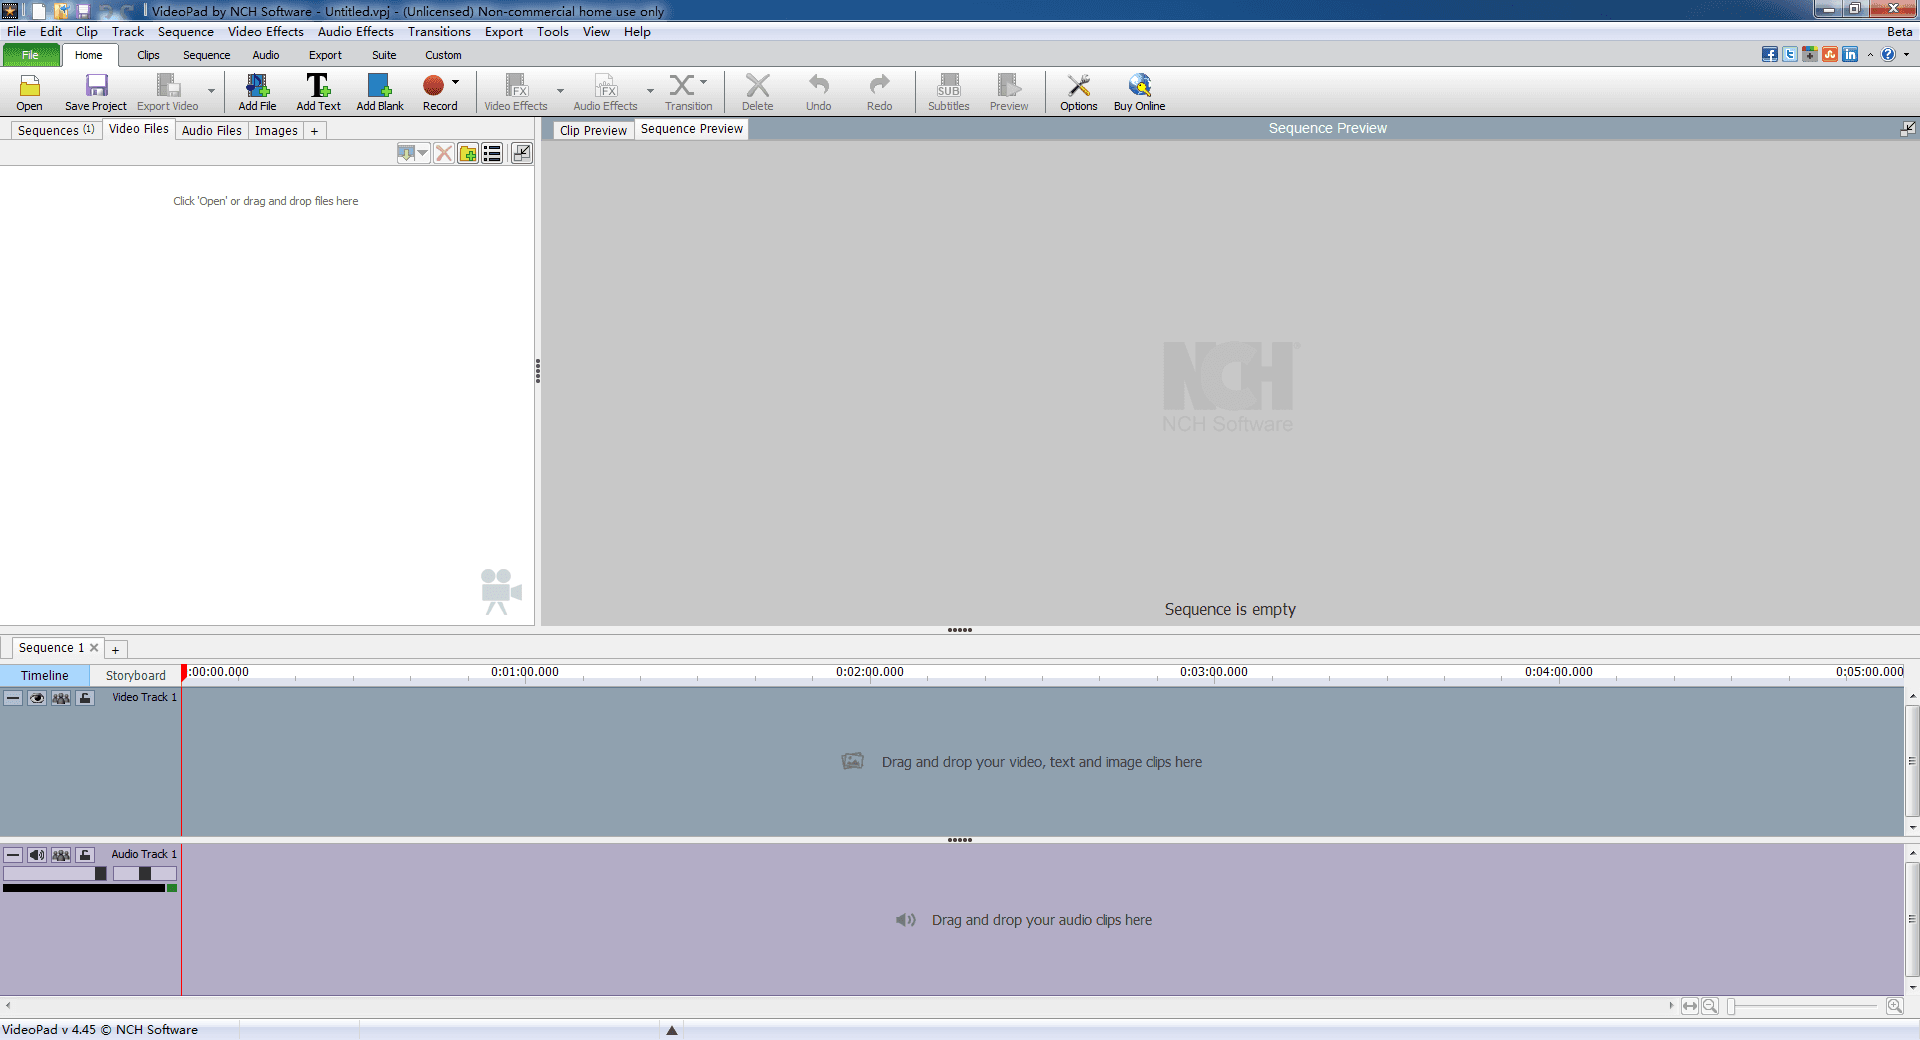Open the Transitions menu
Image resolution: width=1920 pixels, height=1040 pixels.
[439, 32]
